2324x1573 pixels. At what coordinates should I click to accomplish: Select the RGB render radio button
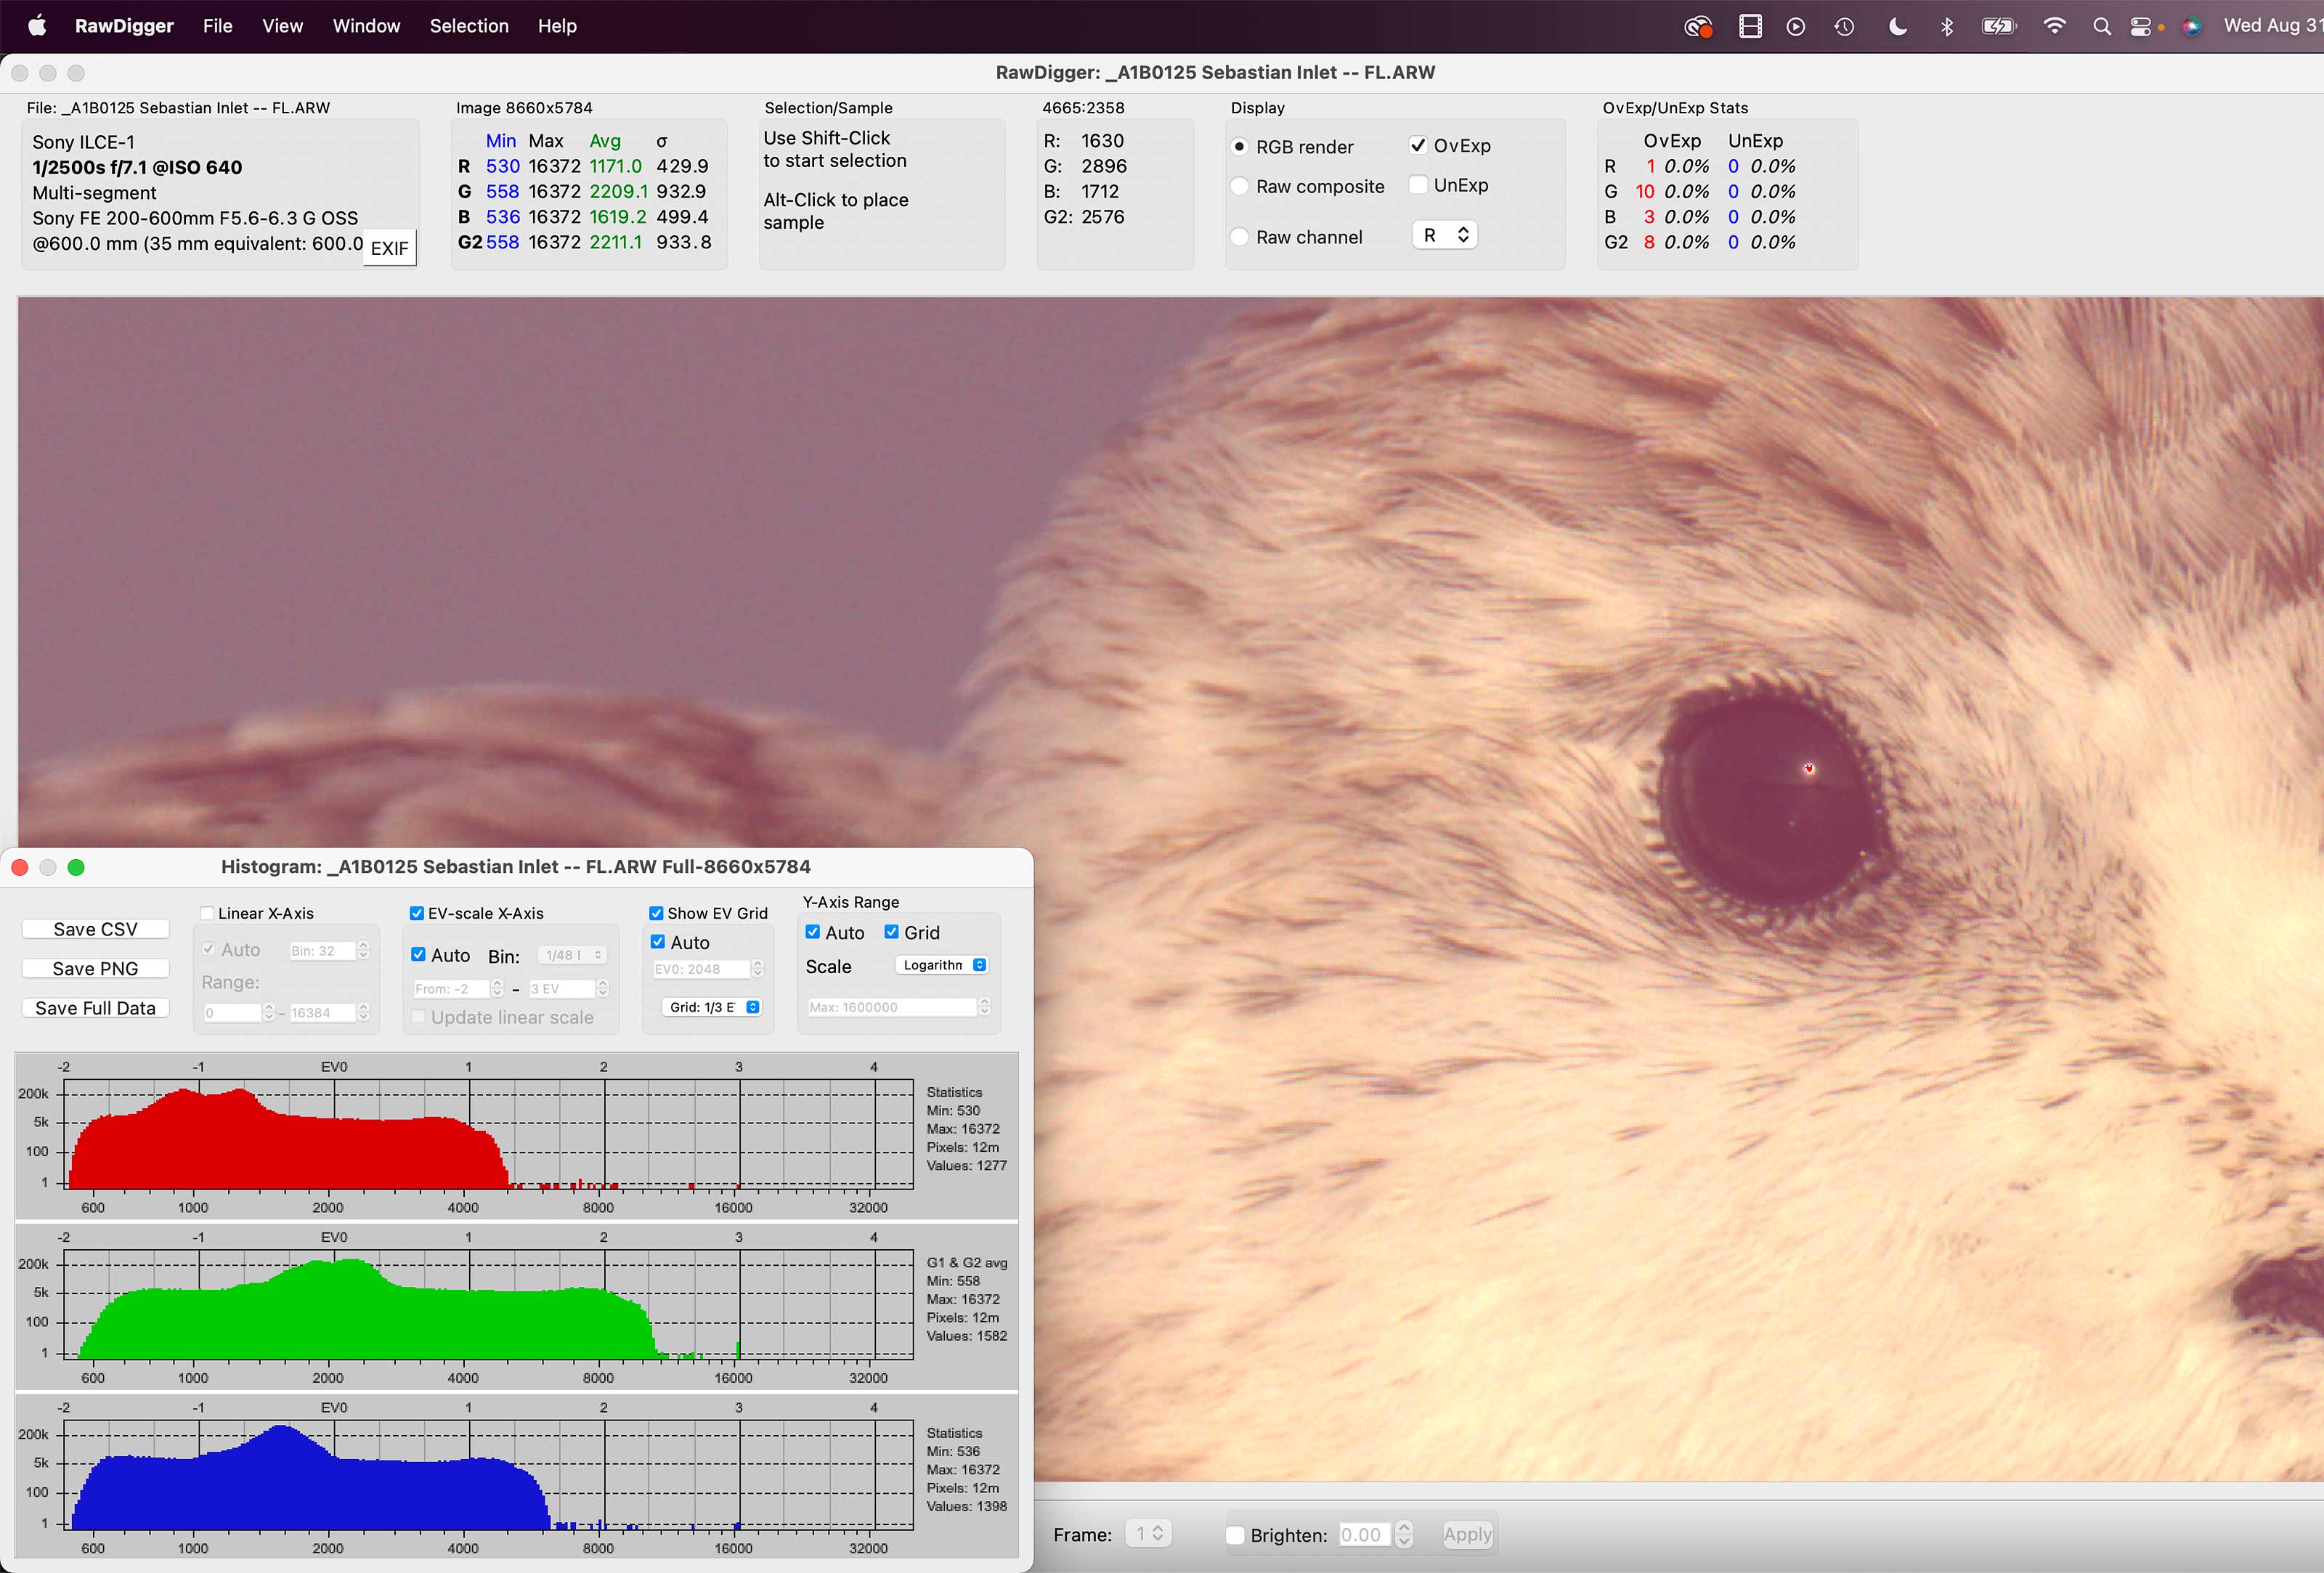(x=1240, y=146)
